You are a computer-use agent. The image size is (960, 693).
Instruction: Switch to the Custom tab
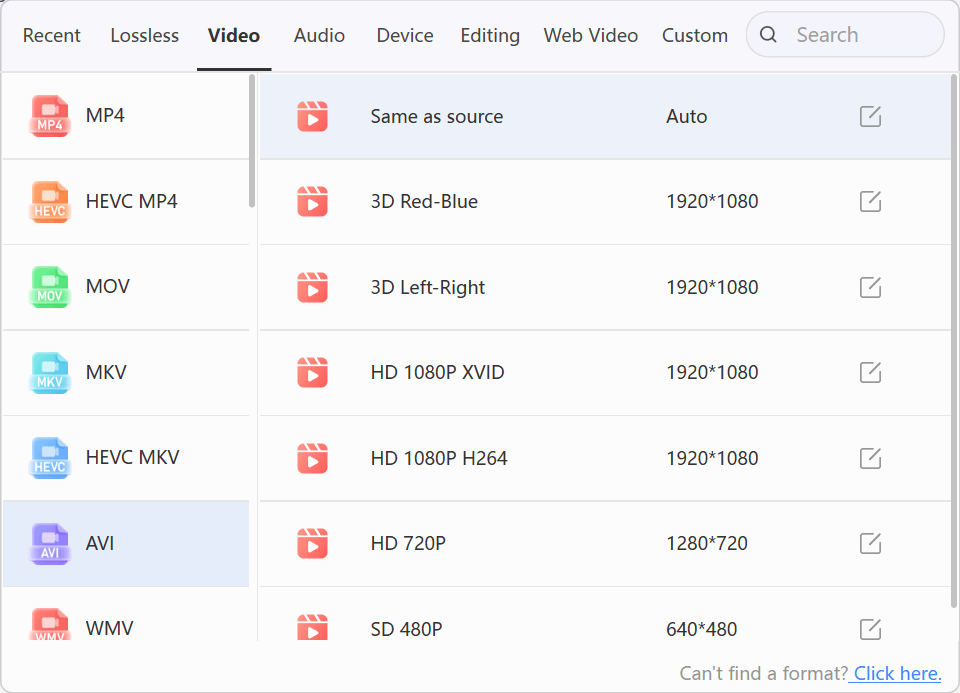coord(695,36)
